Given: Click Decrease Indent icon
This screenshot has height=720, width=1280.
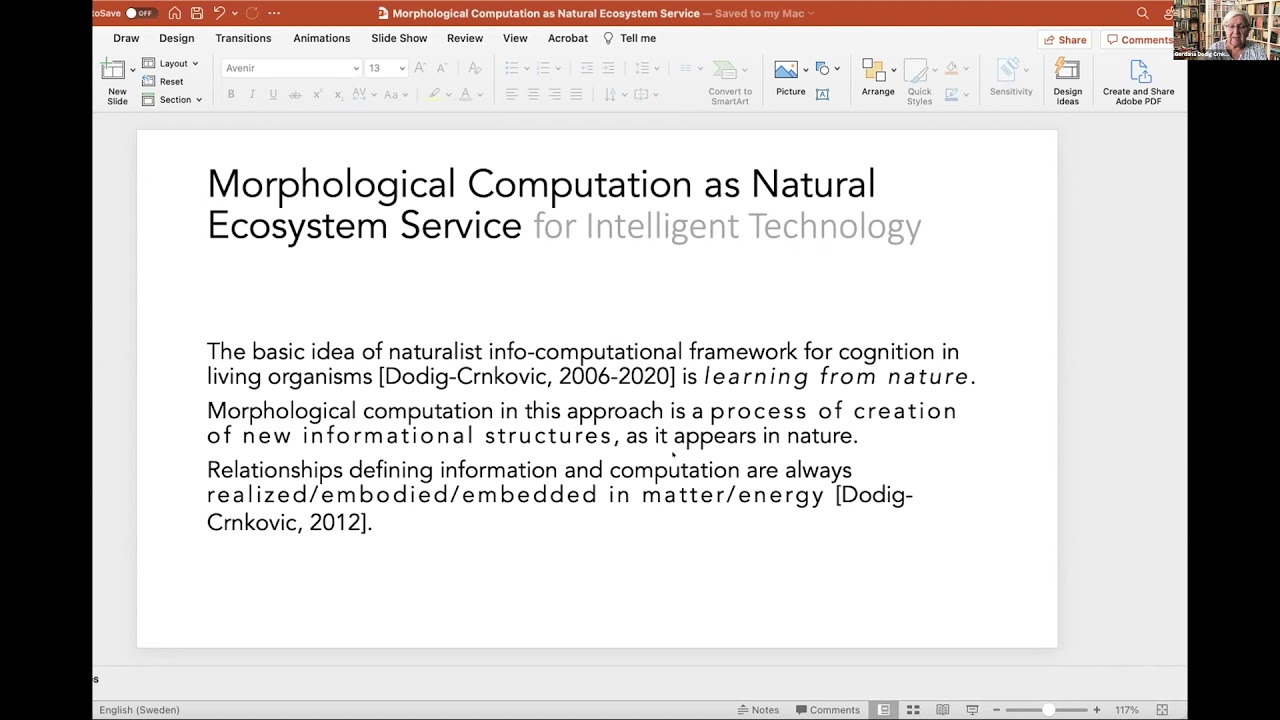Looking at the screenshot, I should (587, 68).
